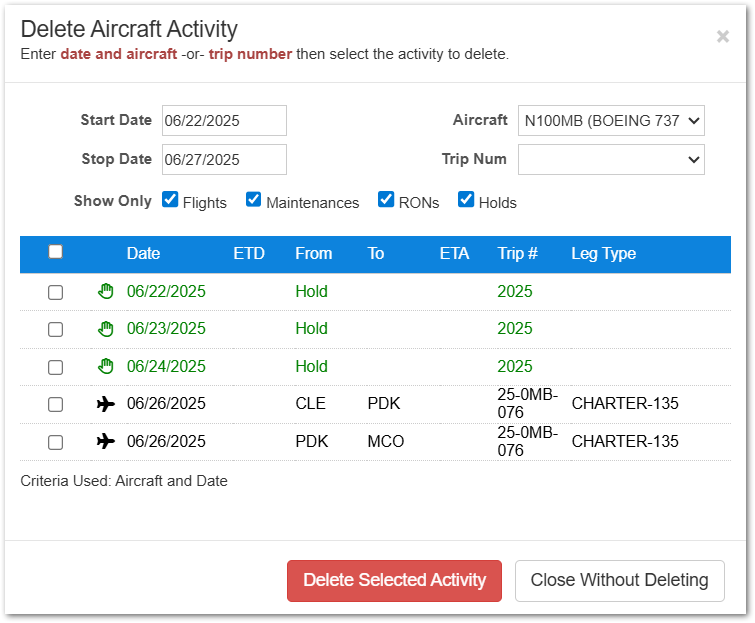Image resolution: width=755 pixels, height=623 pixels.
Task: Click the Leg Type column header
Action: [603, 254]
